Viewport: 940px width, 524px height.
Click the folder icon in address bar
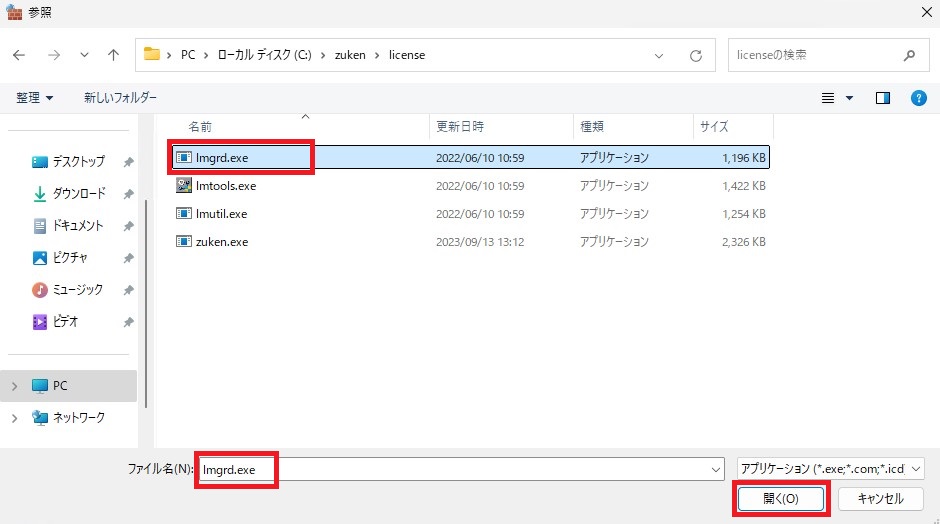pos(152,55)
